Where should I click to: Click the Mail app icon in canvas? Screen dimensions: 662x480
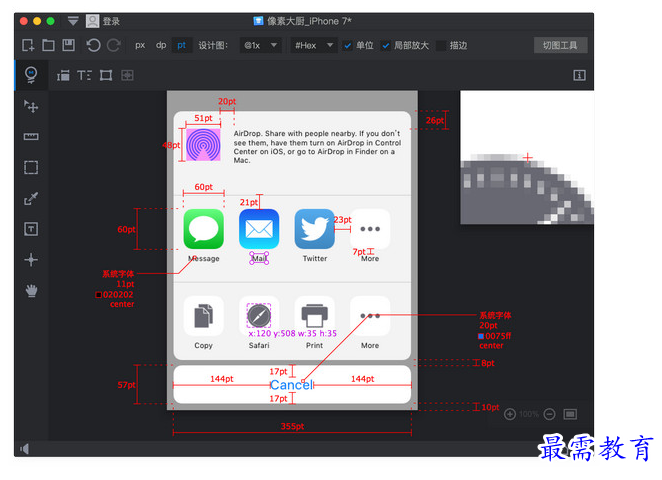tap(259, 229)
